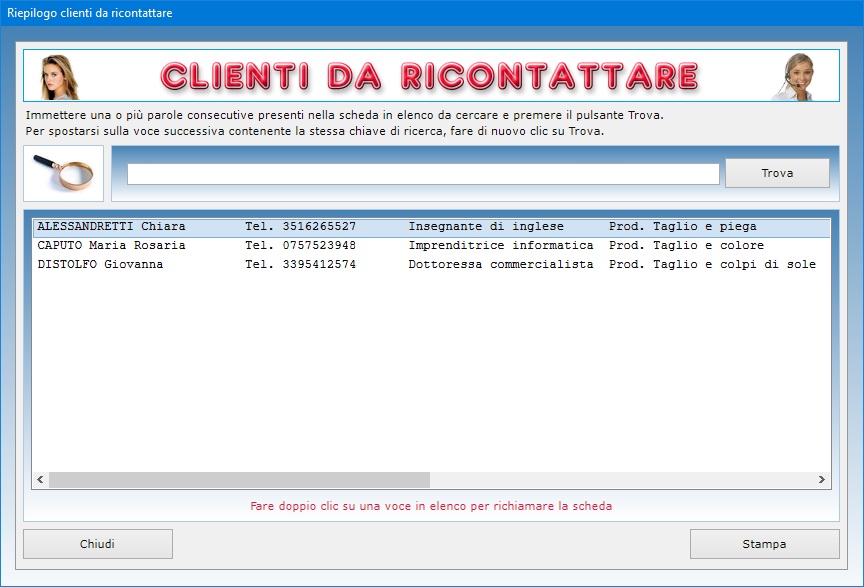Click 'Prod. Taglio e colore'
Image resolution: width=864 pixels, height=587 pixels.
click(687, 245)
